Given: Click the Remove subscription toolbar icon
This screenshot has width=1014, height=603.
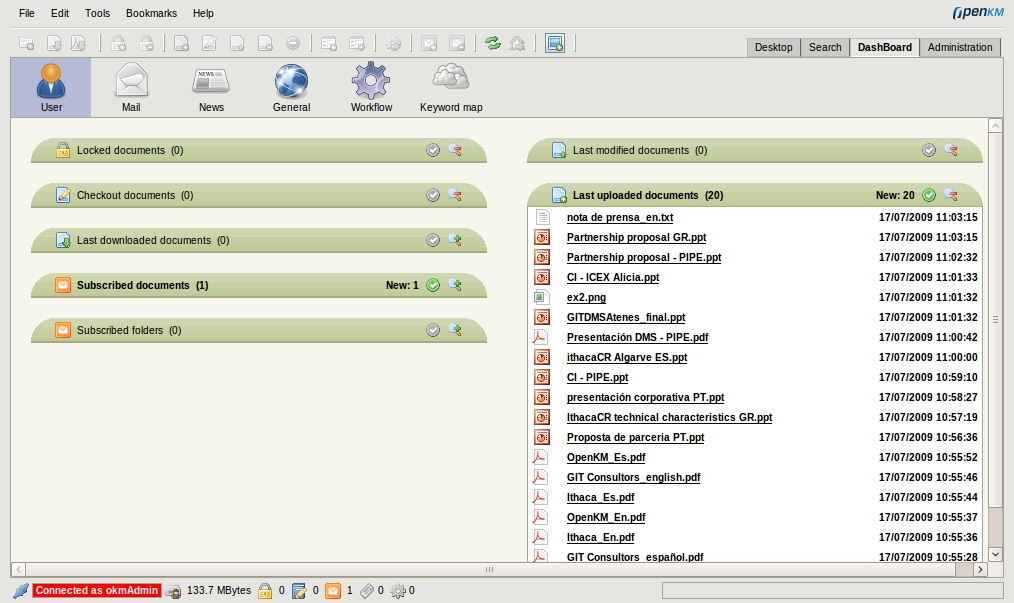Looking at the screenshot, I should tap(457, 43).
